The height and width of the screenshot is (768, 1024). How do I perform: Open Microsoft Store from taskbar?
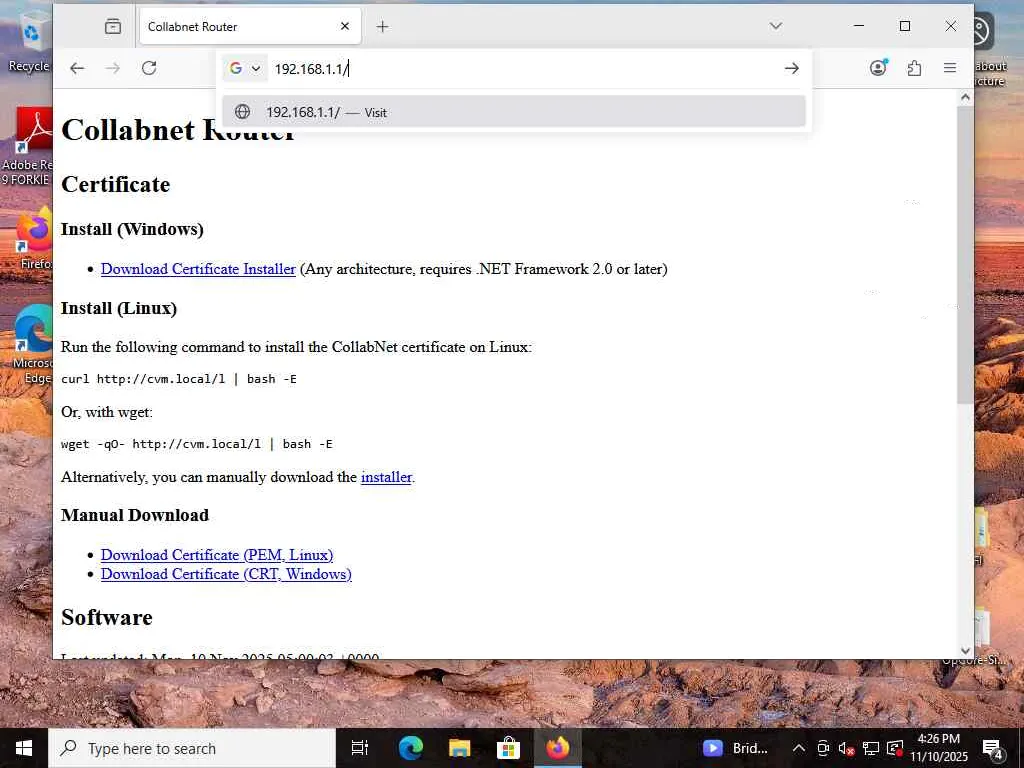(508, 748)
